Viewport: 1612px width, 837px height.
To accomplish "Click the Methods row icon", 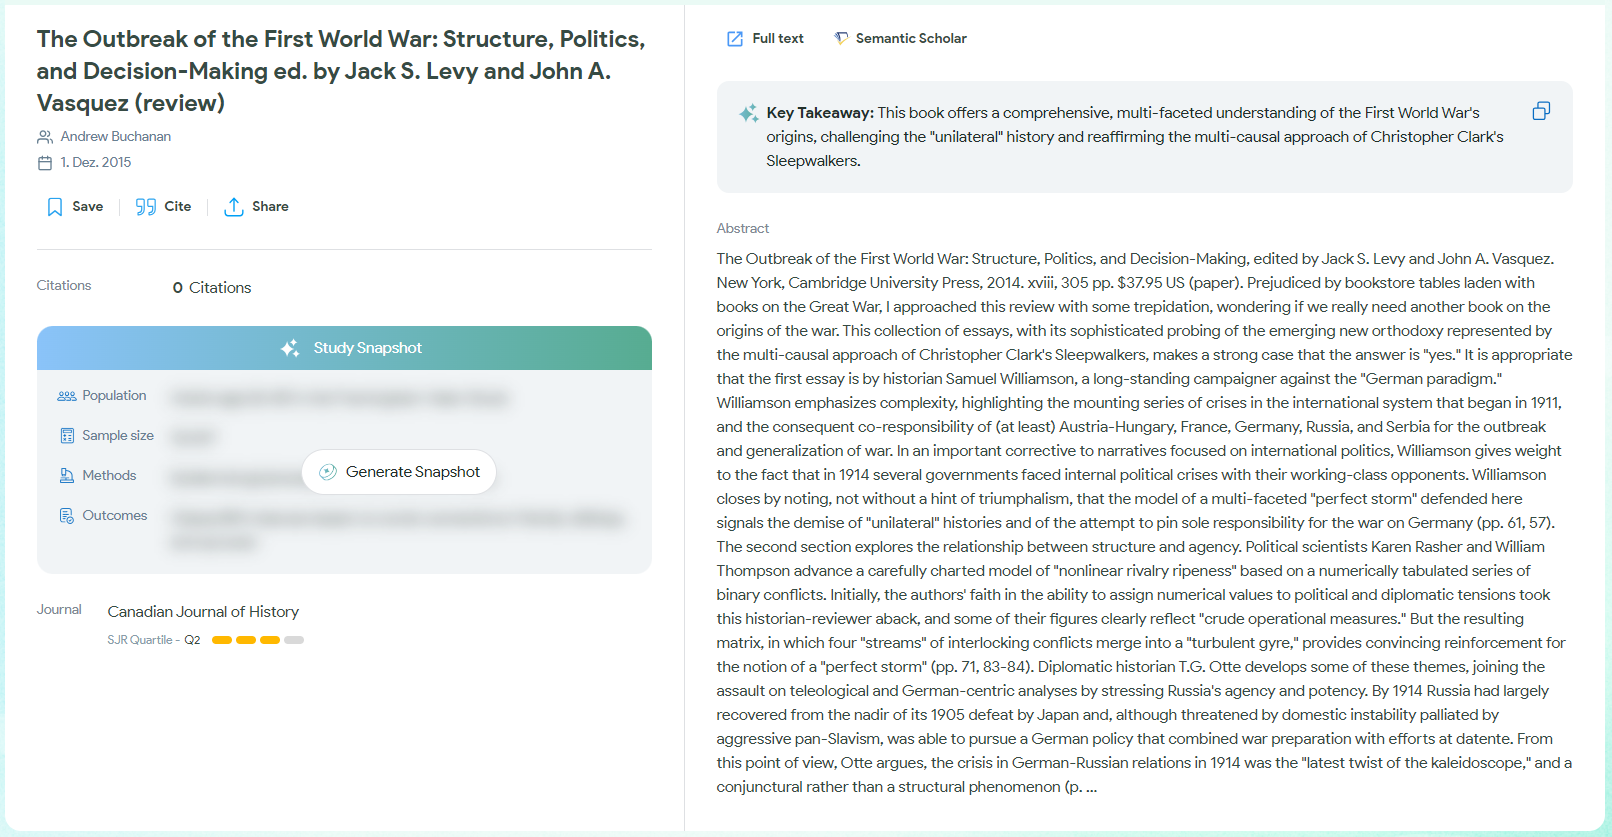I will pos(67,476).
